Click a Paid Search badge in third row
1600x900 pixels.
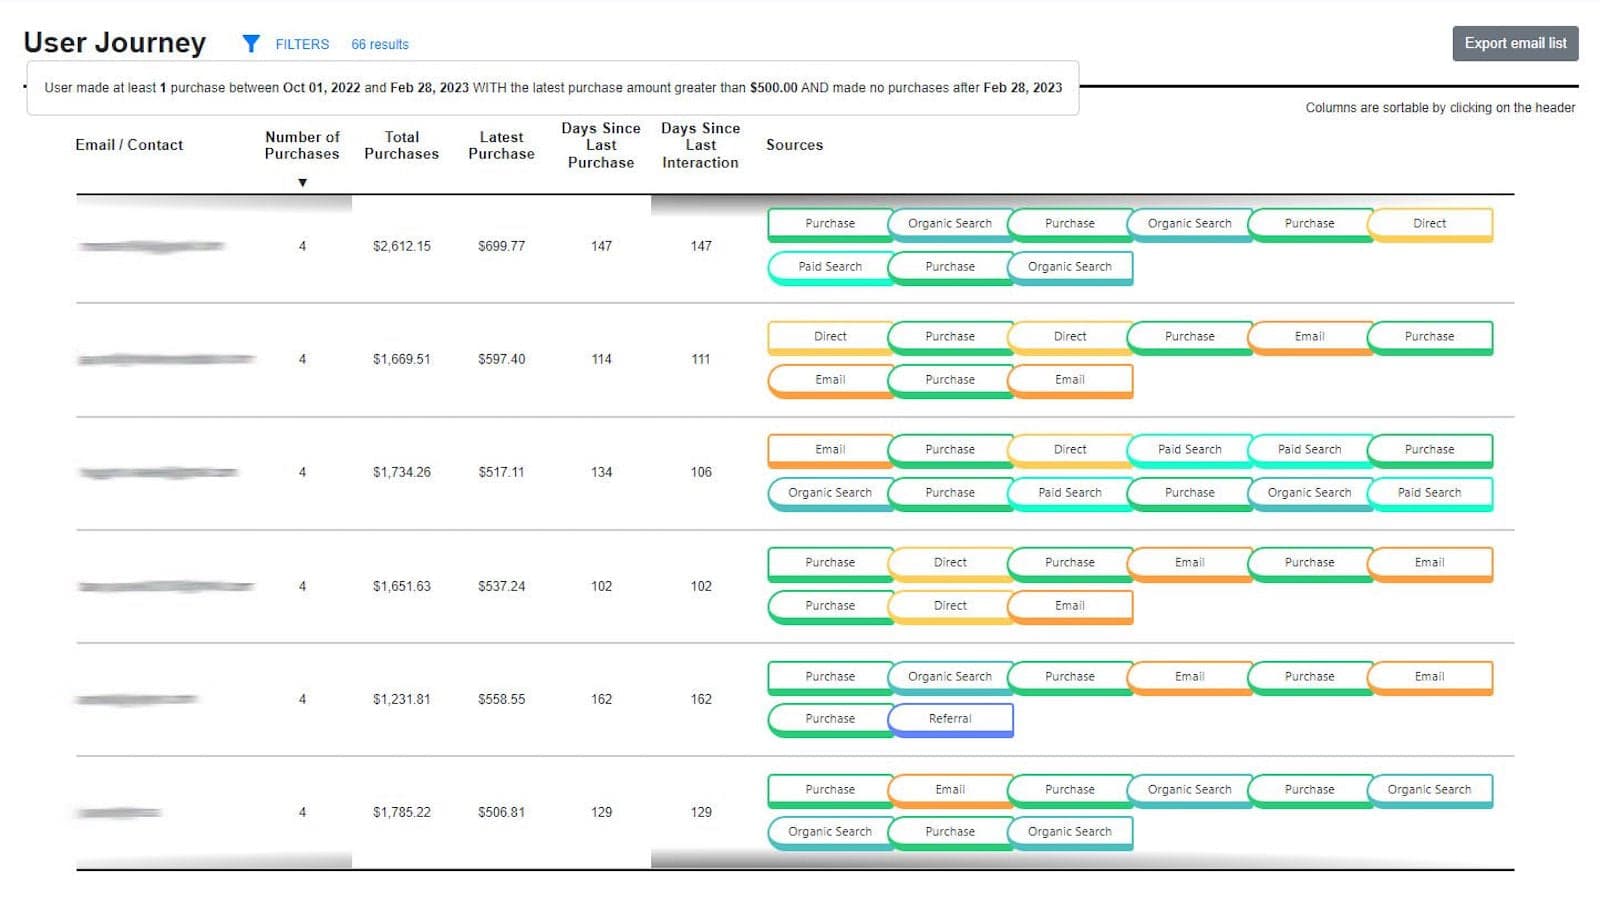1189,449
